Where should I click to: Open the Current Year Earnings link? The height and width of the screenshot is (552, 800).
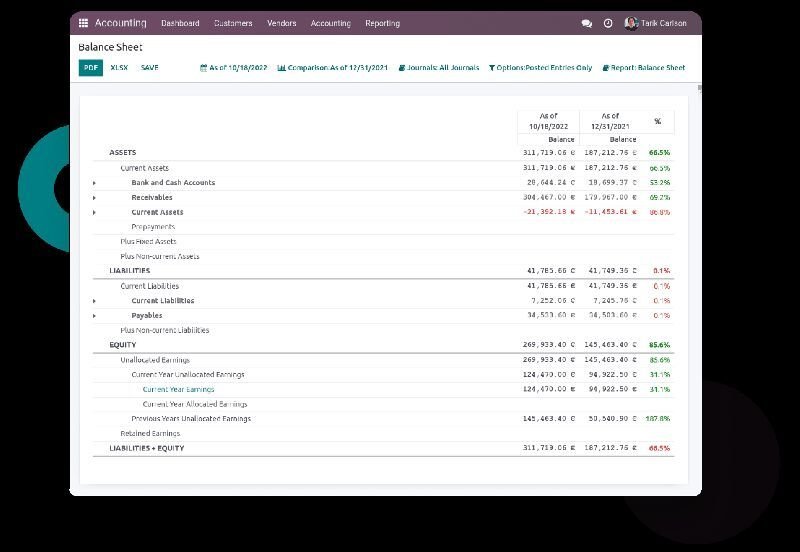(x=178, y=389)
